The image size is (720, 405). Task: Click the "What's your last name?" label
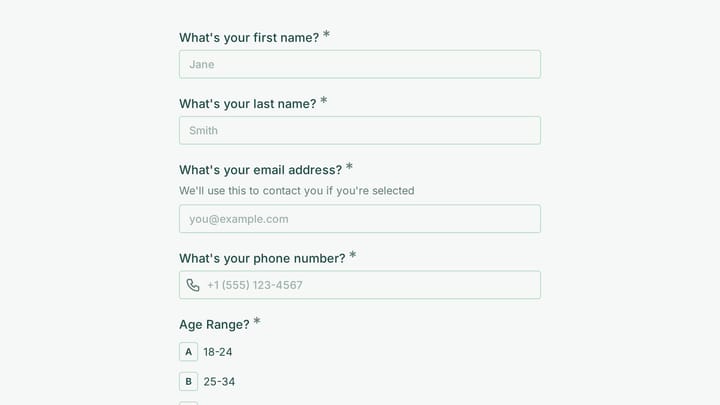tap(248, 104)
